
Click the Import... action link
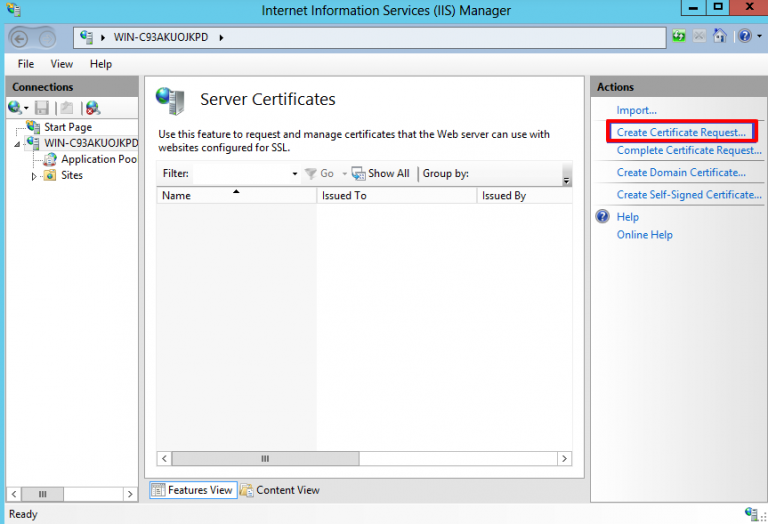point(636,110)
